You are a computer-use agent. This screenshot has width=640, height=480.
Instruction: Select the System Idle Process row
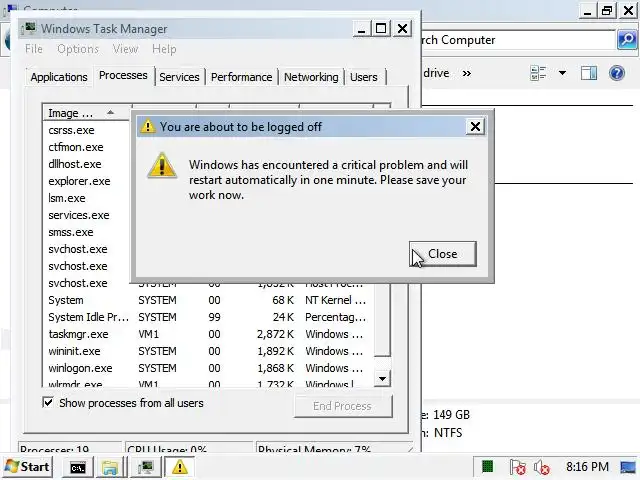208,317
